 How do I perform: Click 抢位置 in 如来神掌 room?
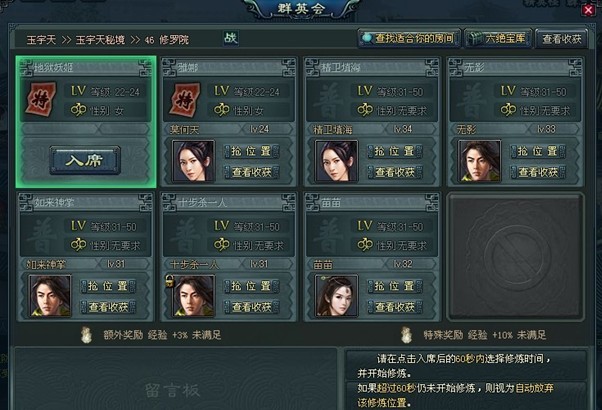tap(108, 286)
